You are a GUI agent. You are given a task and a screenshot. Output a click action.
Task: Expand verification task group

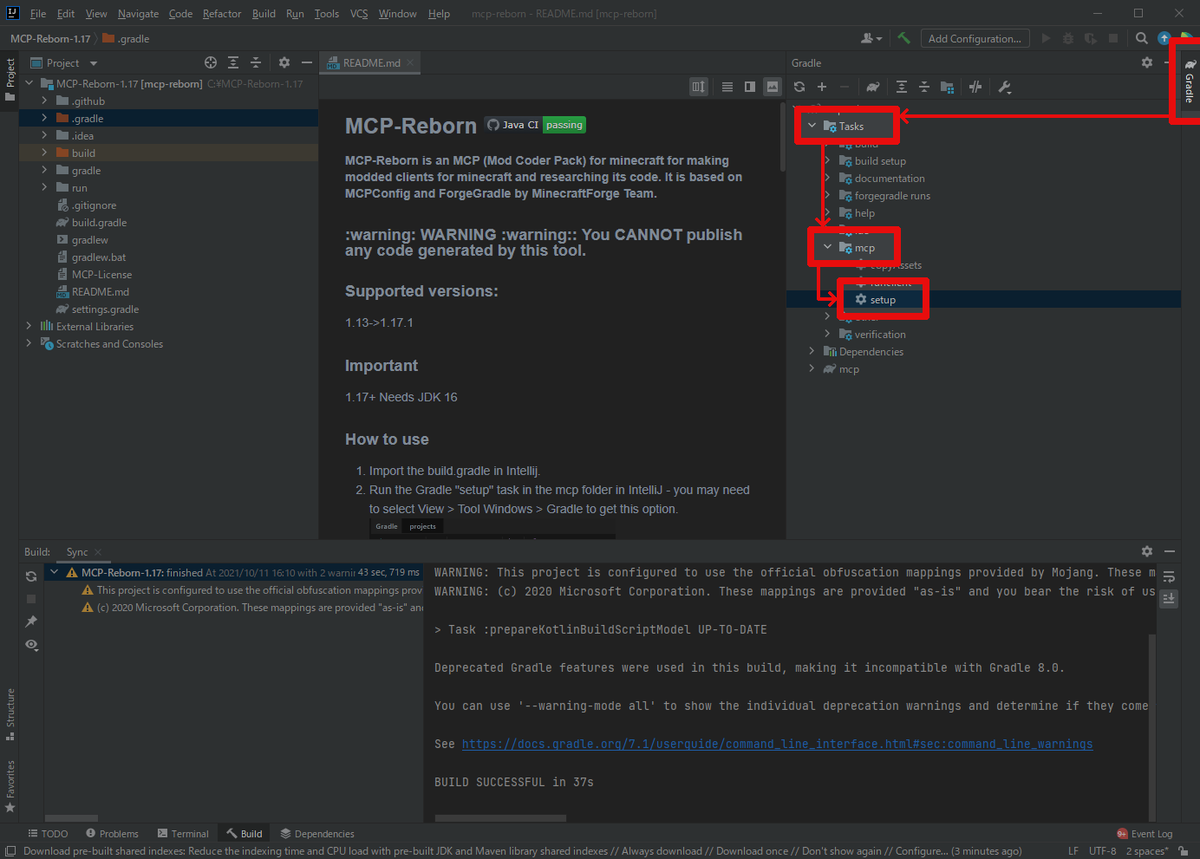point(827,334)
